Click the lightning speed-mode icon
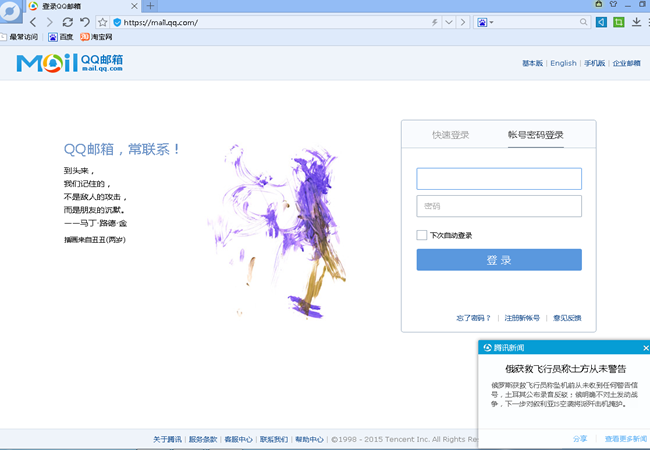Screen dimensions: 650x450 tap(434, 22)
